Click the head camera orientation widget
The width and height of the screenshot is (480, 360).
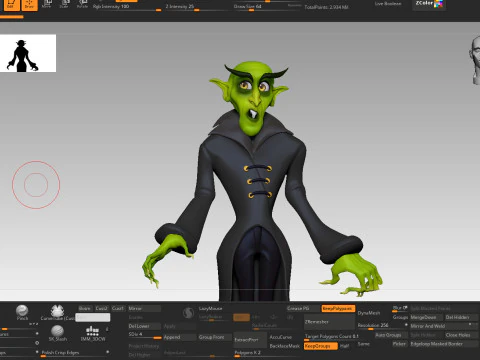475,60
